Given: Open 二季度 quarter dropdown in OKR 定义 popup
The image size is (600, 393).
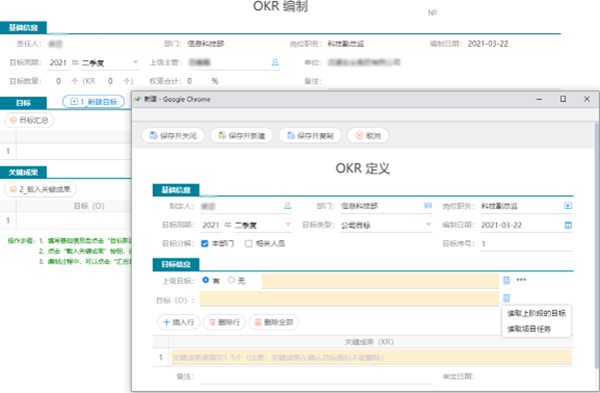Looking at the screenshot, I should pyautogui.click(x=263, y=225).
